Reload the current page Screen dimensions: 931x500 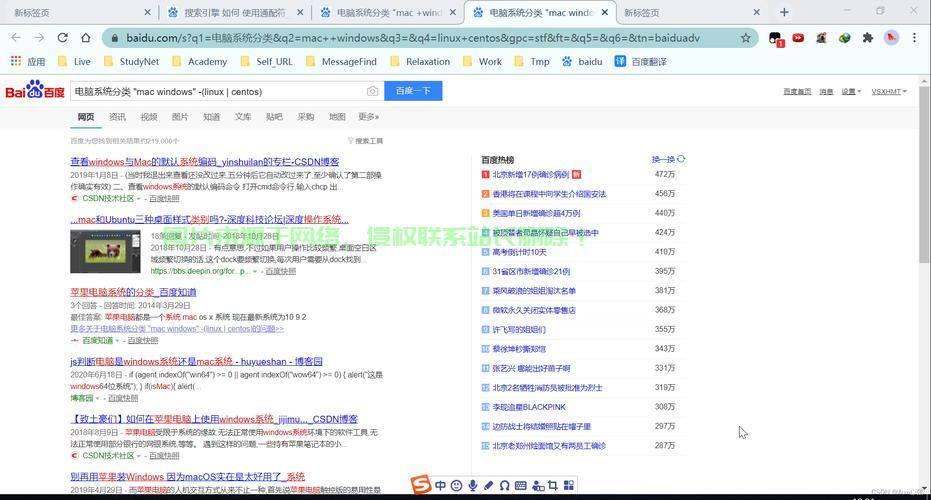pos(62,37)
